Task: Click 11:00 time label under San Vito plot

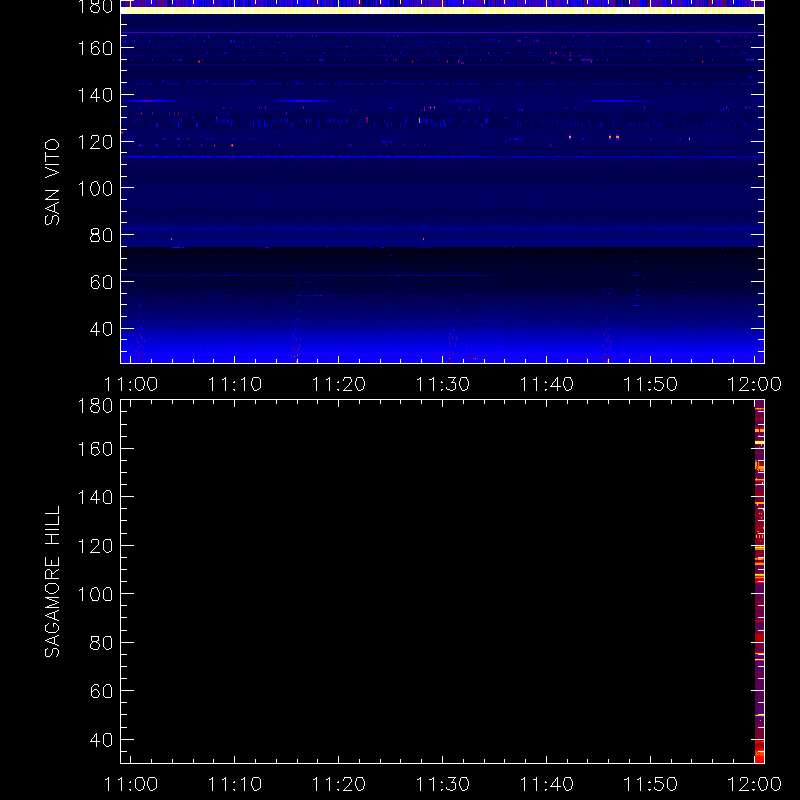Action: (131, 384)
